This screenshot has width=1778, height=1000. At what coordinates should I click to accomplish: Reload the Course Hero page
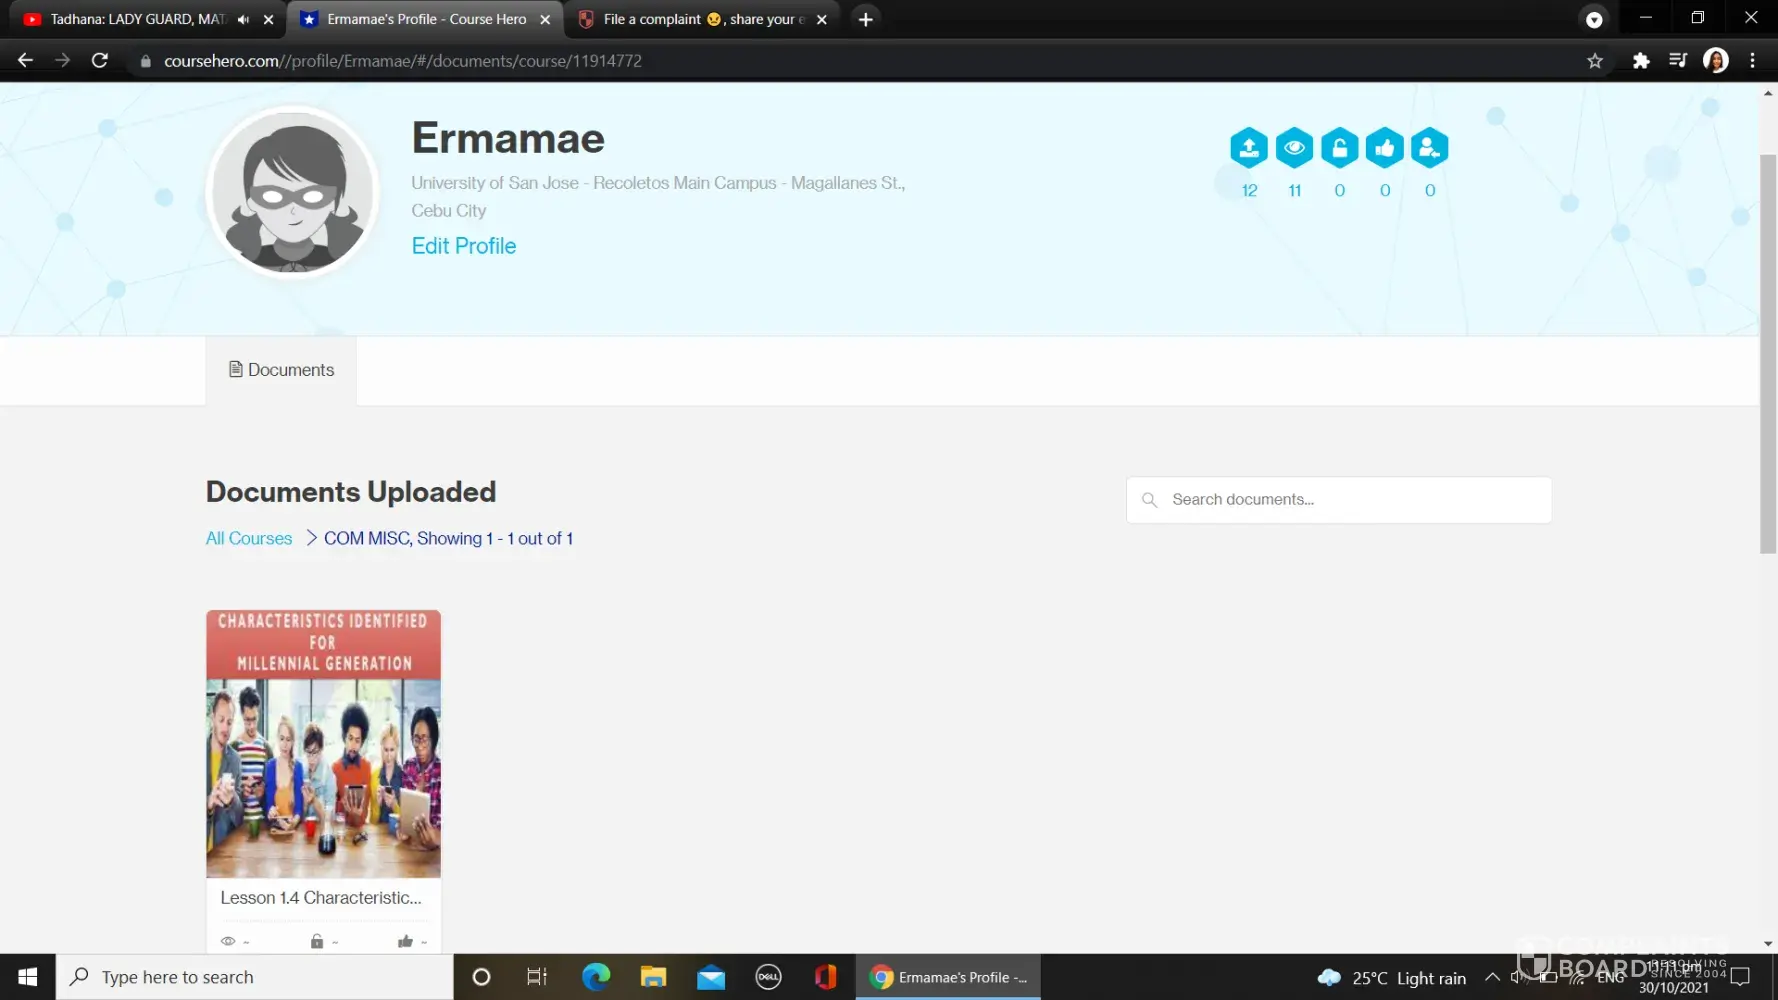point(100,61)
